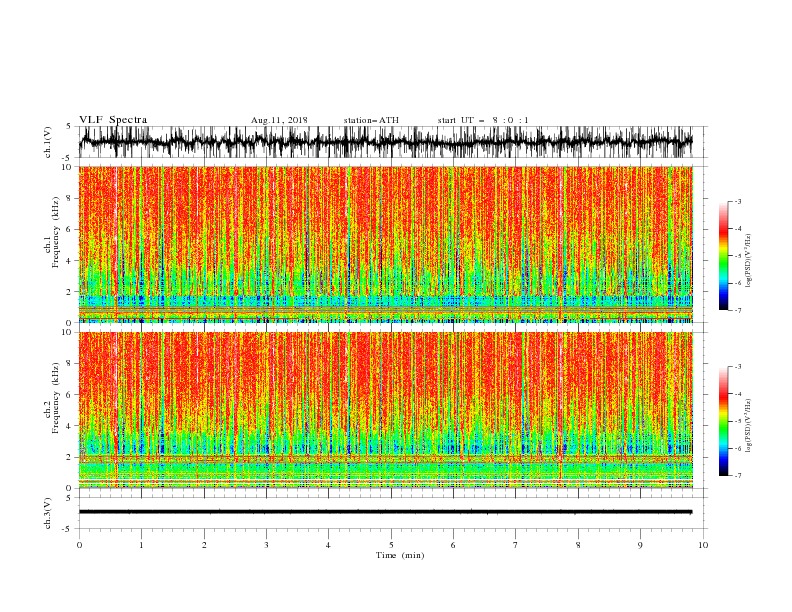
Task: Click the "VLF Spectra" plot title
Action: (113, 120)
